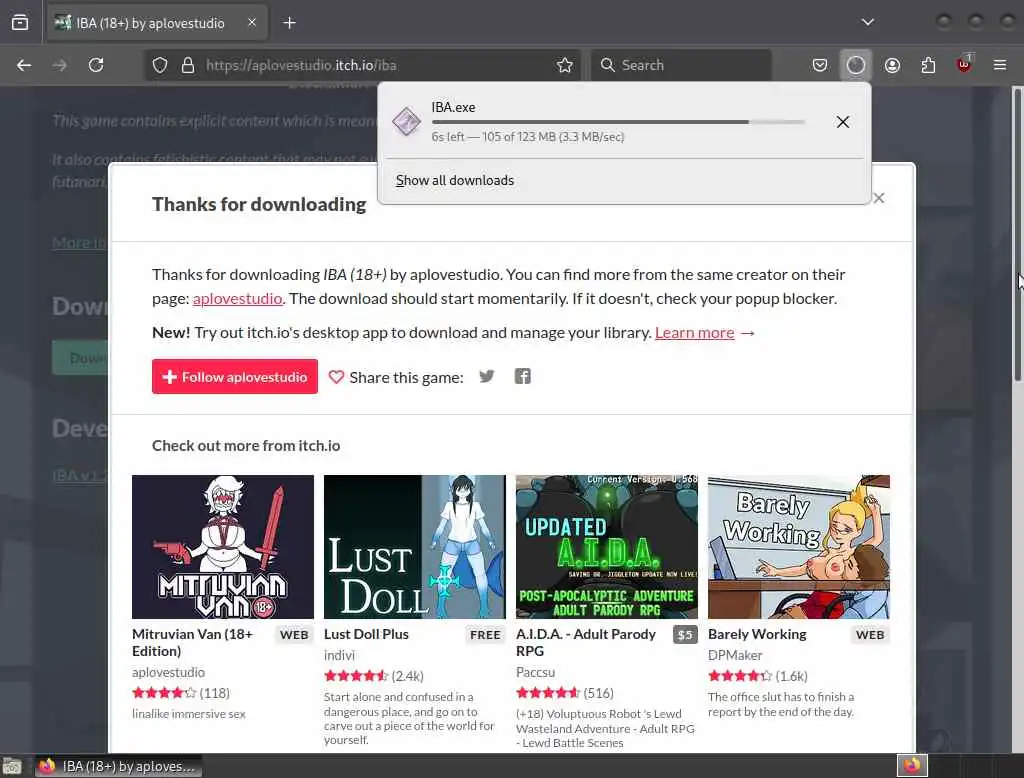The image size is (1024, 778).
Task: Visit aplovestudio under Mitruvian Van
Action: [x=168, y=672]
